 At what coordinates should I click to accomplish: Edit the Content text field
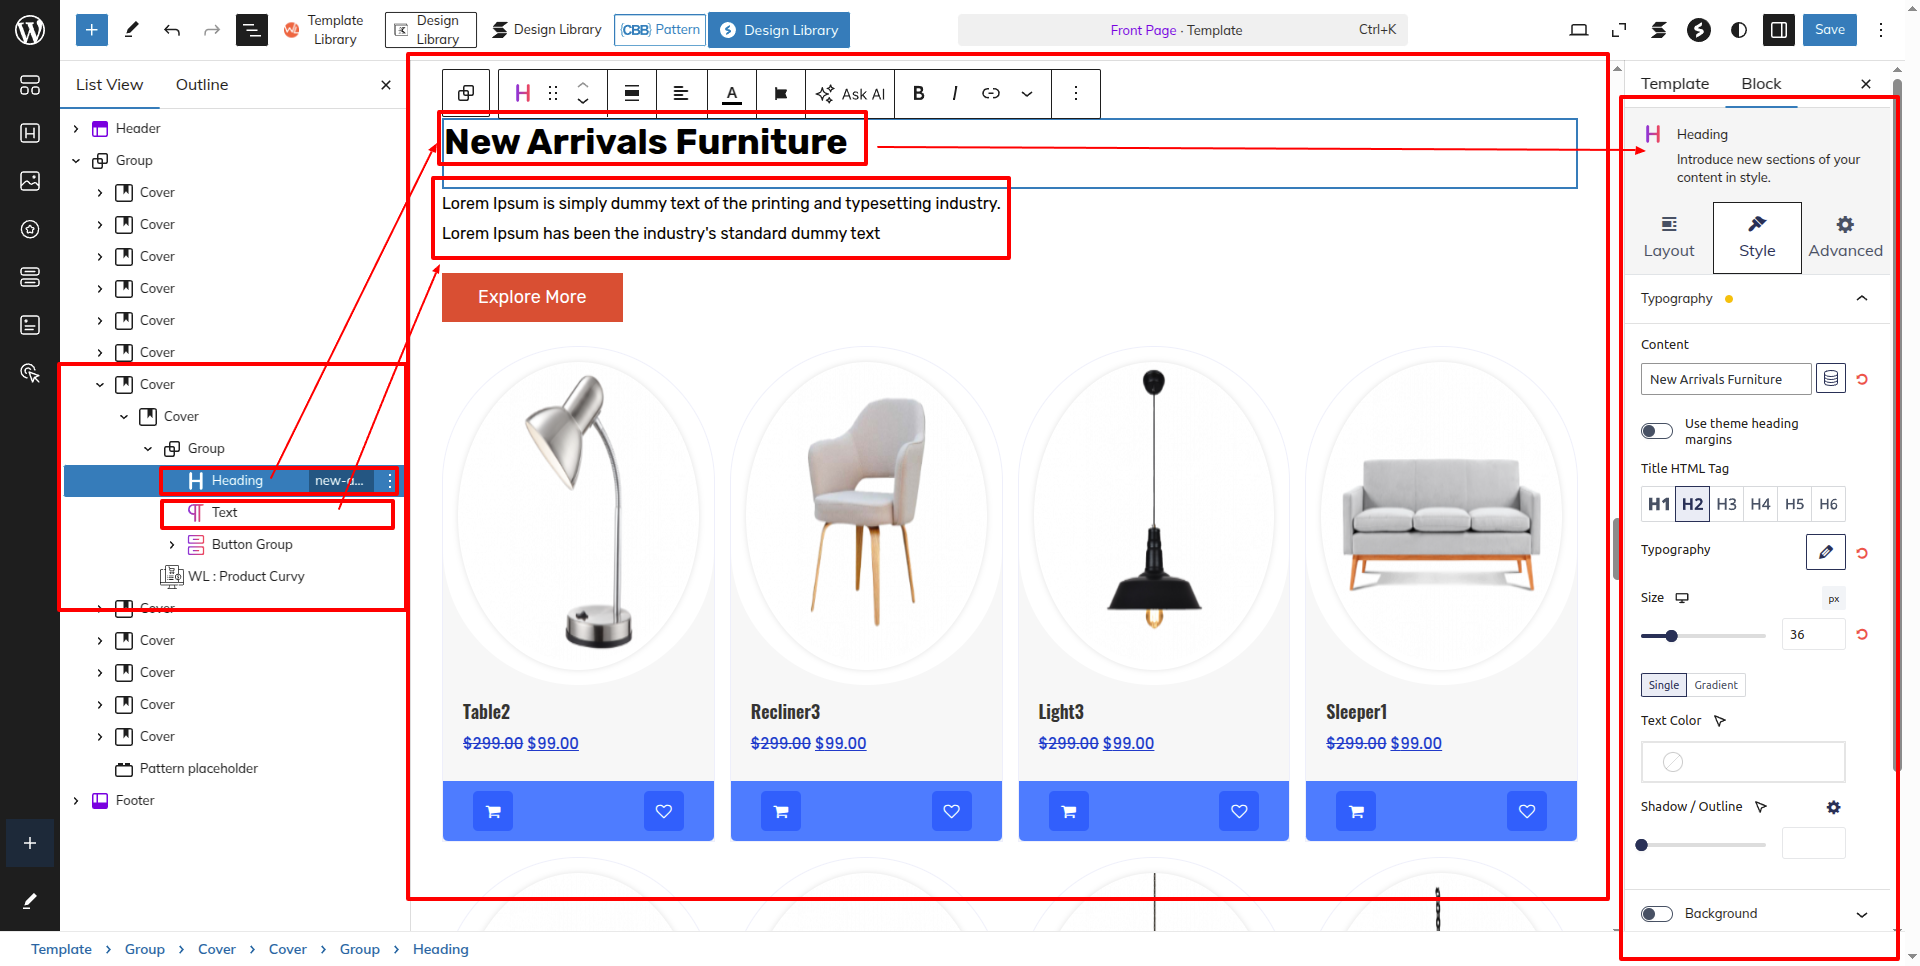pyautogui.click(x=1726, y=379)
